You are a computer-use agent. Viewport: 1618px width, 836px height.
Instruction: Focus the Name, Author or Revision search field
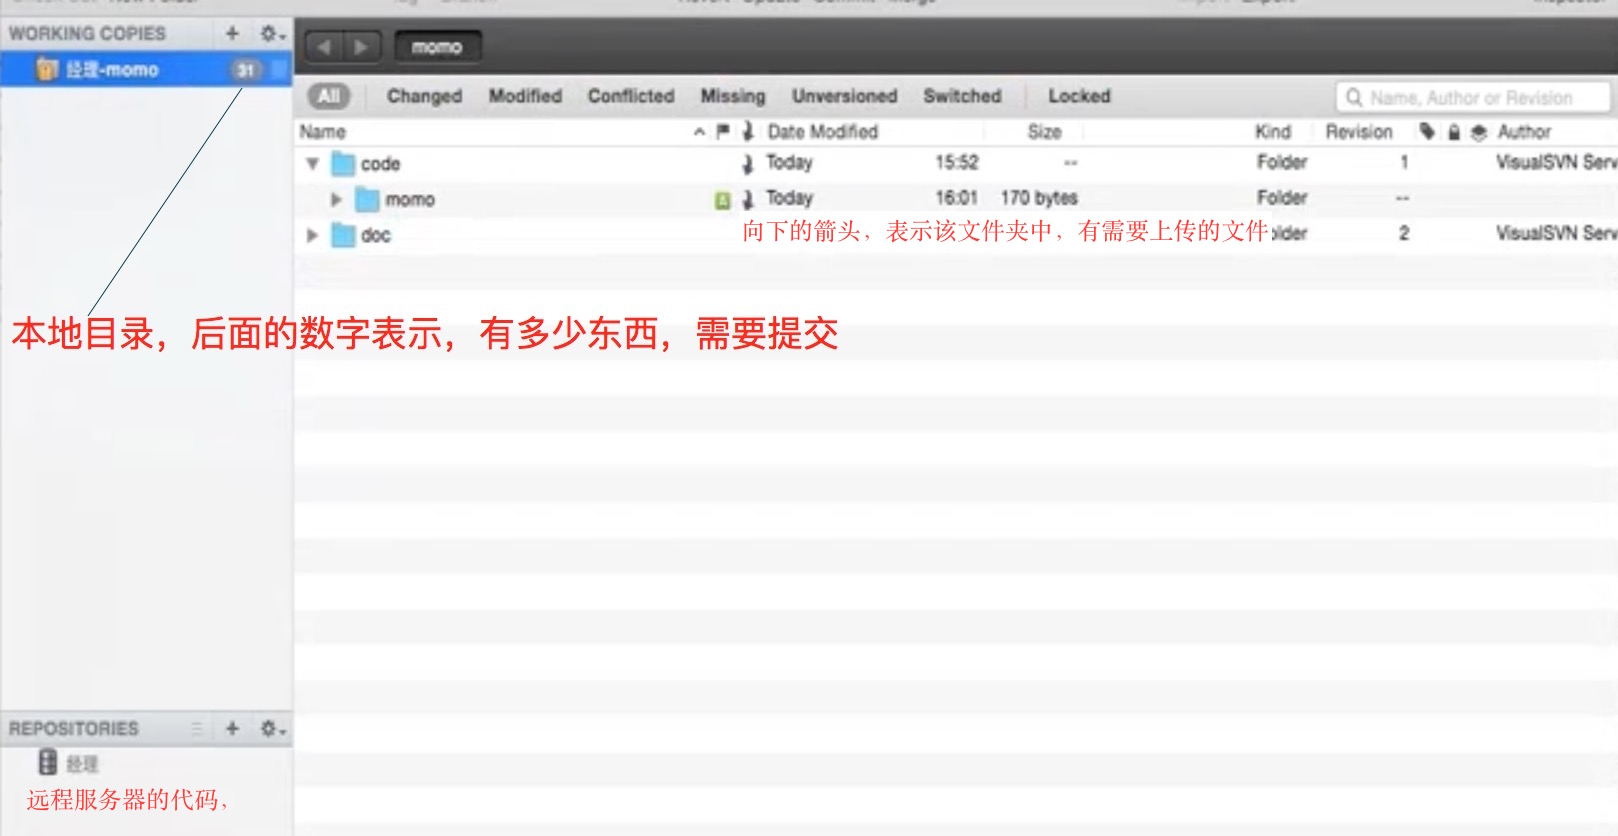[1473, 97]
